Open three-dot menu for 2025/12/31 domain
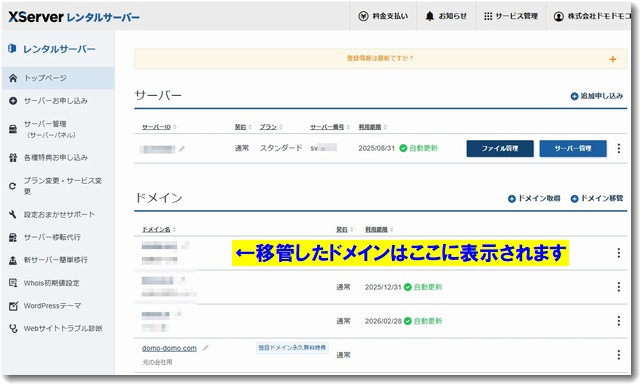640x384 pixels. point(619,287)
